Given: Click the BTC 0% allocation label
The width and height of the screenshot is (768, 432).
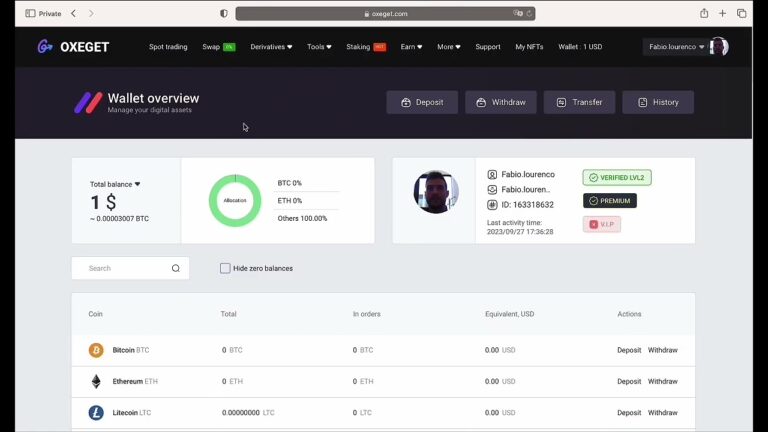Looking at the screenshot, I should pyautogui.click(x=289, y=183).
